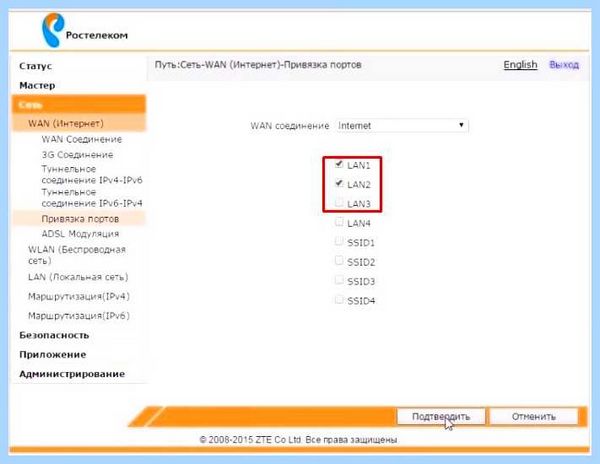This screenshot has height=464, width=600.
Task: Uncheck the LAN2 checkbox
Action: pos(339,184)
